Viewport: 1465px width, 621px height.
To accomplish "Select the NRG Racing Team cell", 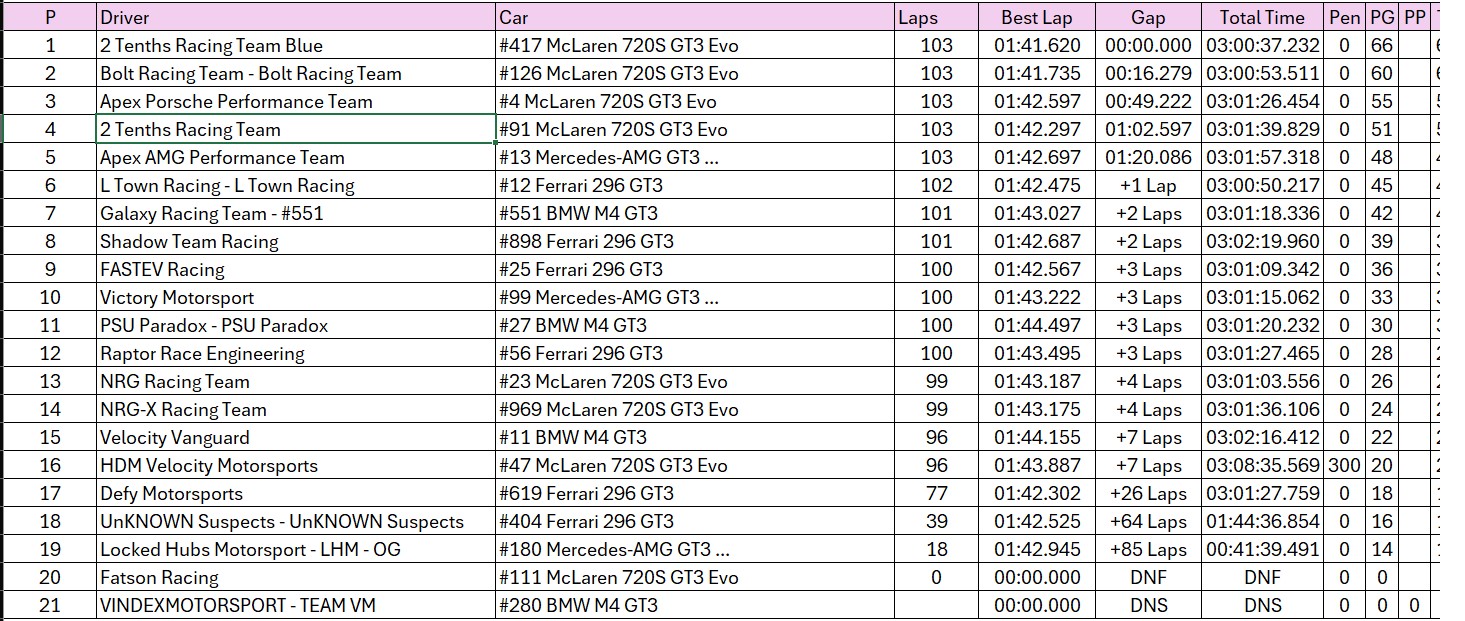I will click(x=296, y=381).
